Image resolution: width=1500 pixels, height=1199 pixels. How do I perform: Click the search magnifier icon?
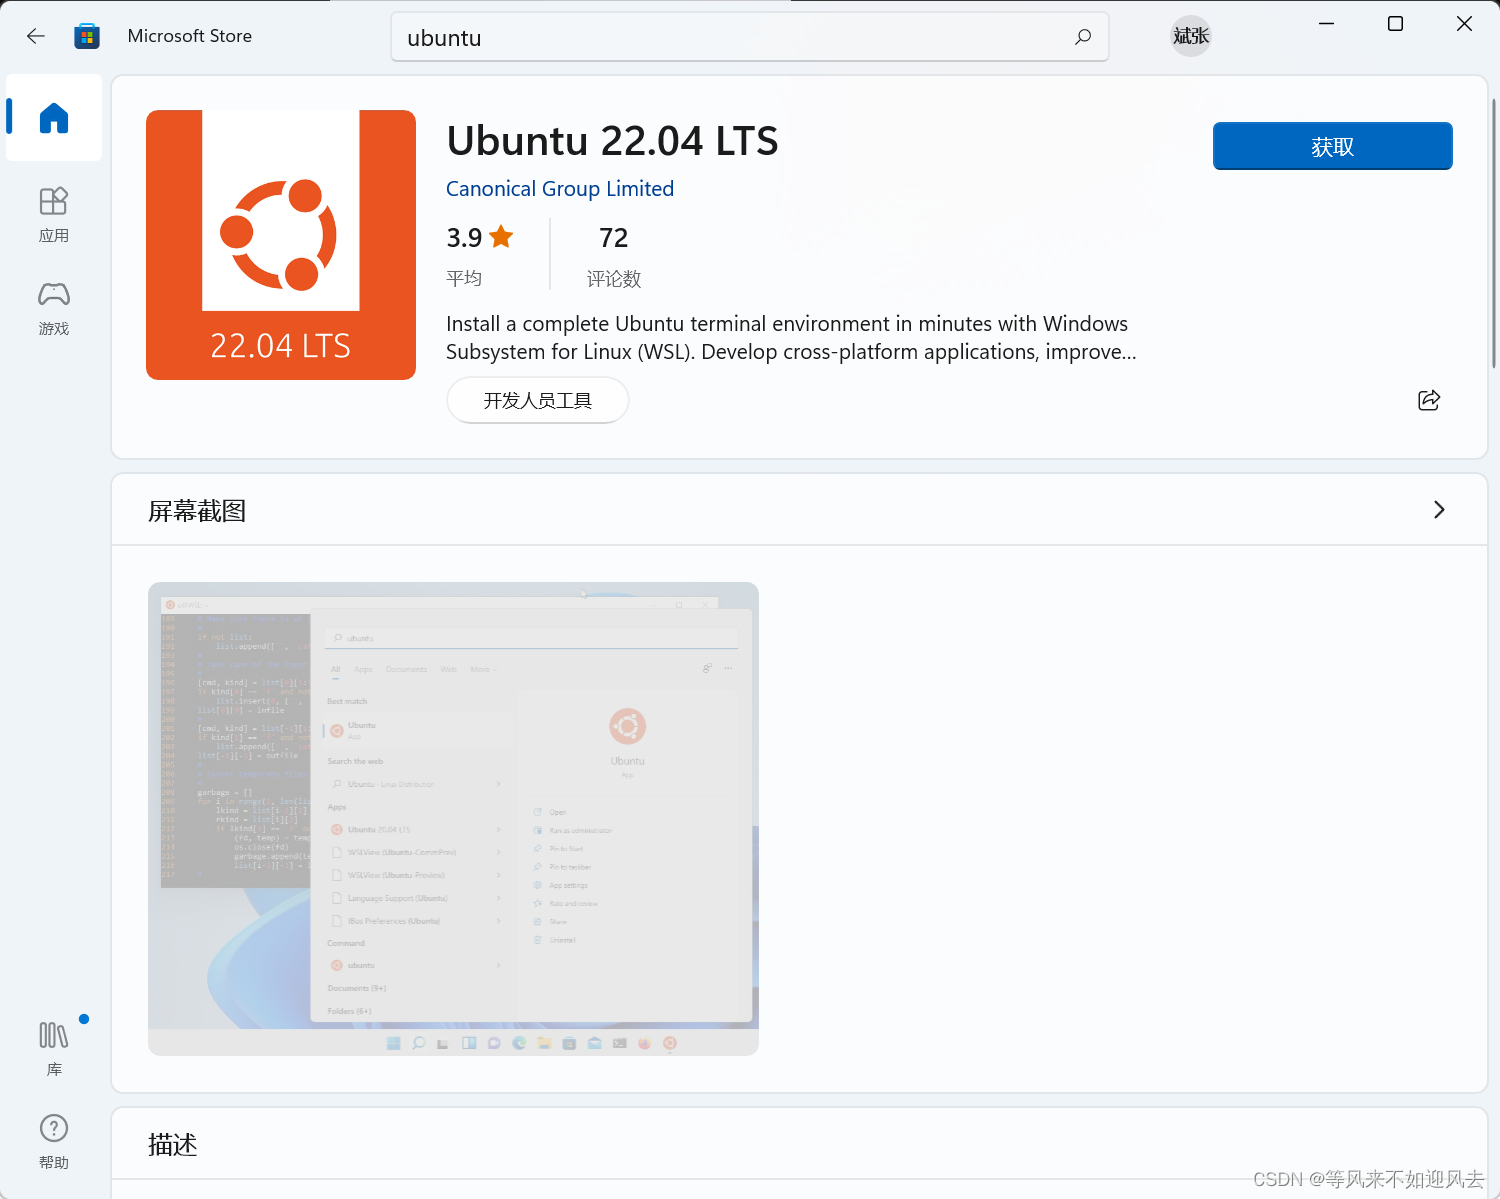coord(1082,36)
